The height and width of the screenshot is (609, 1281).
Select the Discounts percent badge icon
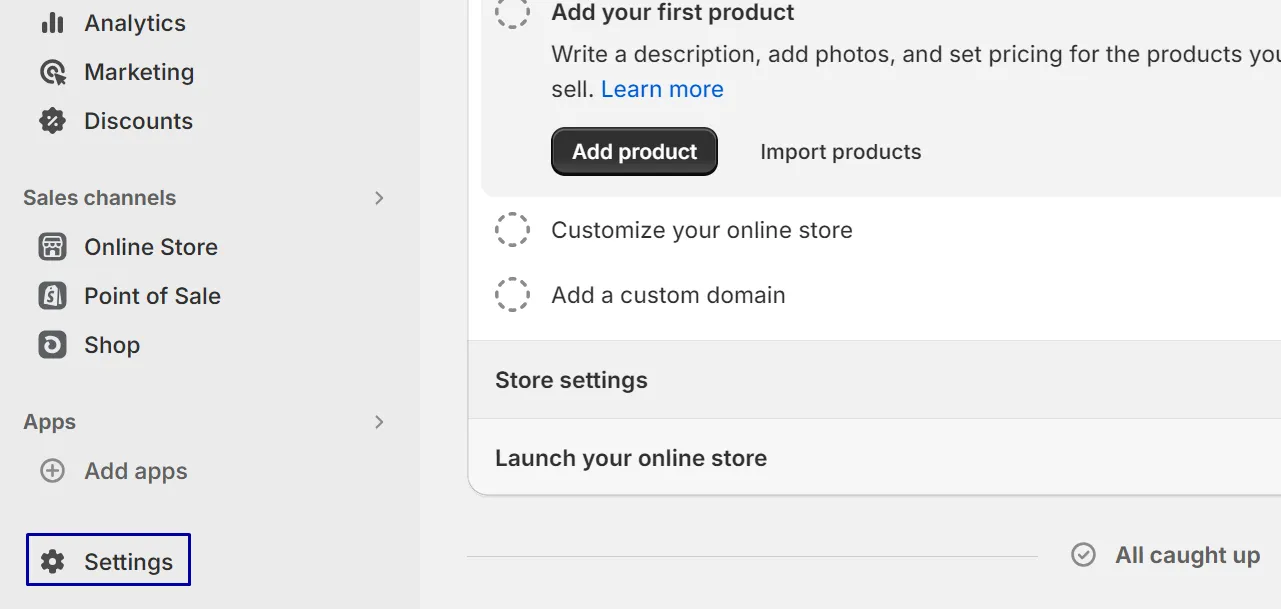[x=52, y=121]
